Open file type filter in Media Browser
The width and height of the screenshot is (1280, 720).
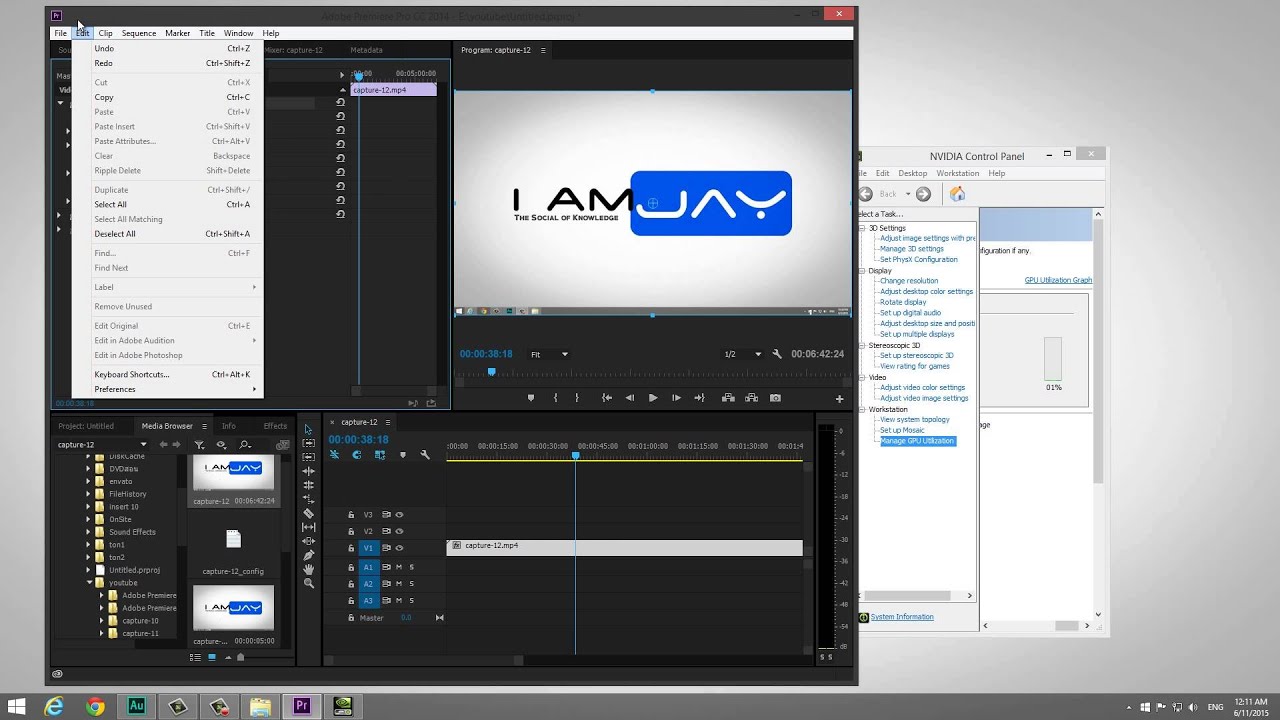click(x=201, y=445)
